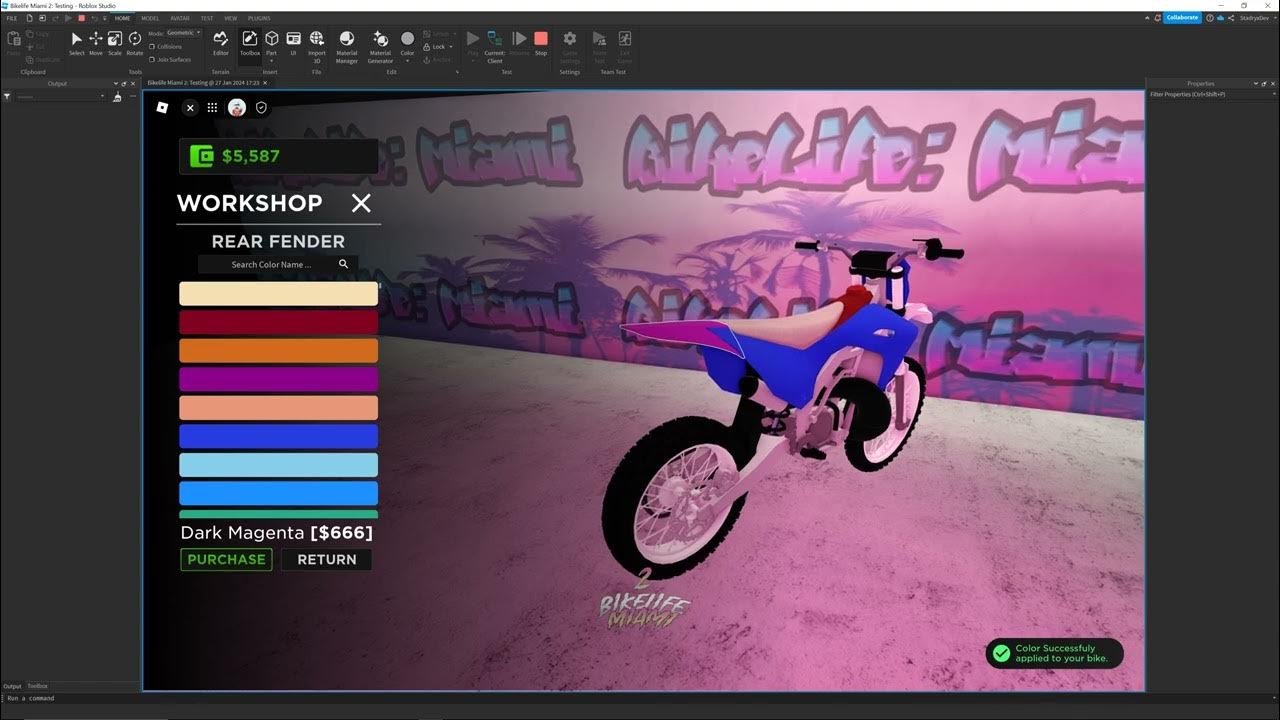Expand the Part dropdown arrow
The height and width of the screenshot is (720, 1280).
[271, 59]
